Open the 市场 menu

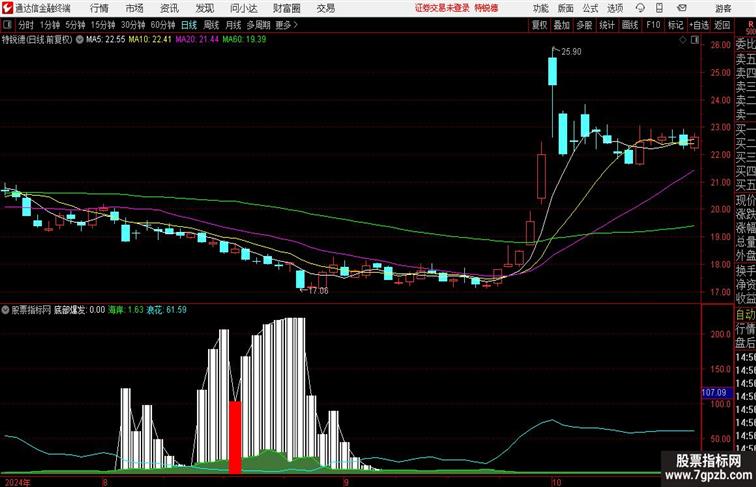[134, 8]
